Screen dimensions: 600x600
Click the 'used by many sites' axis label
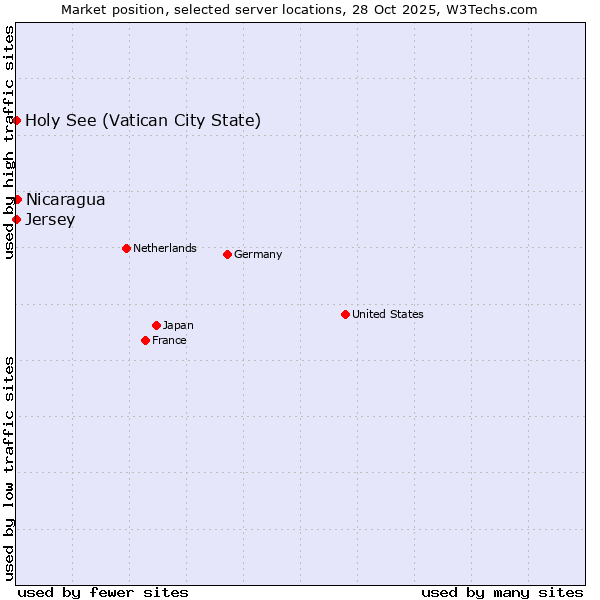click(502, 592)
